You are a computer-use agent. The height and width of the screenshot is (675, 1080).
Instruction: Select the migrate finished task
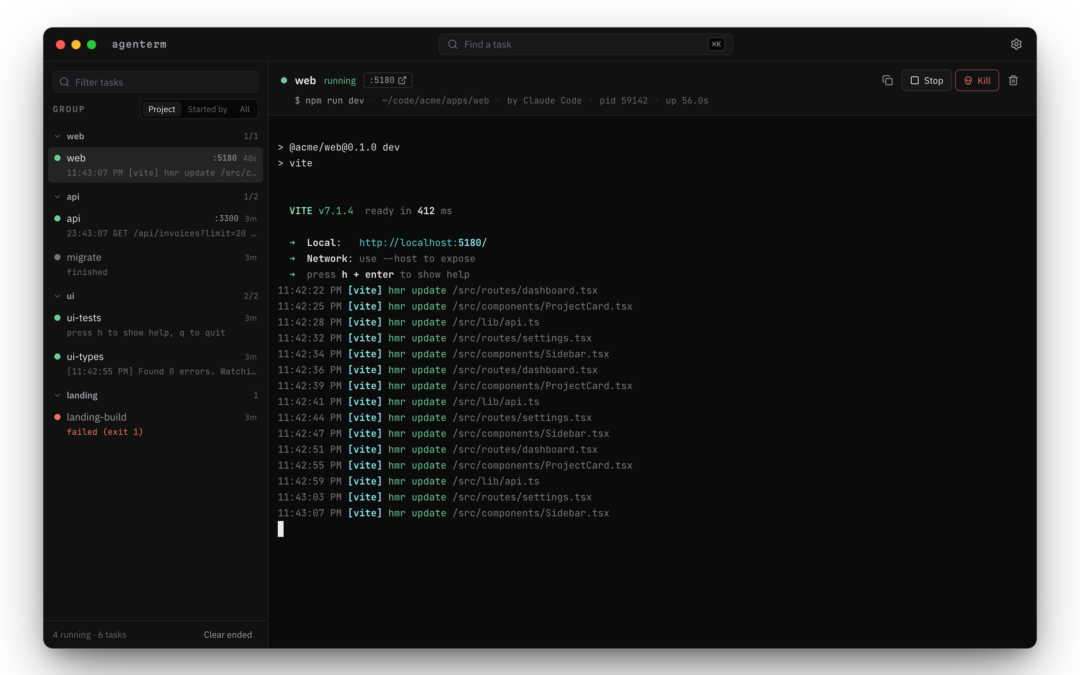pos(156,264)
